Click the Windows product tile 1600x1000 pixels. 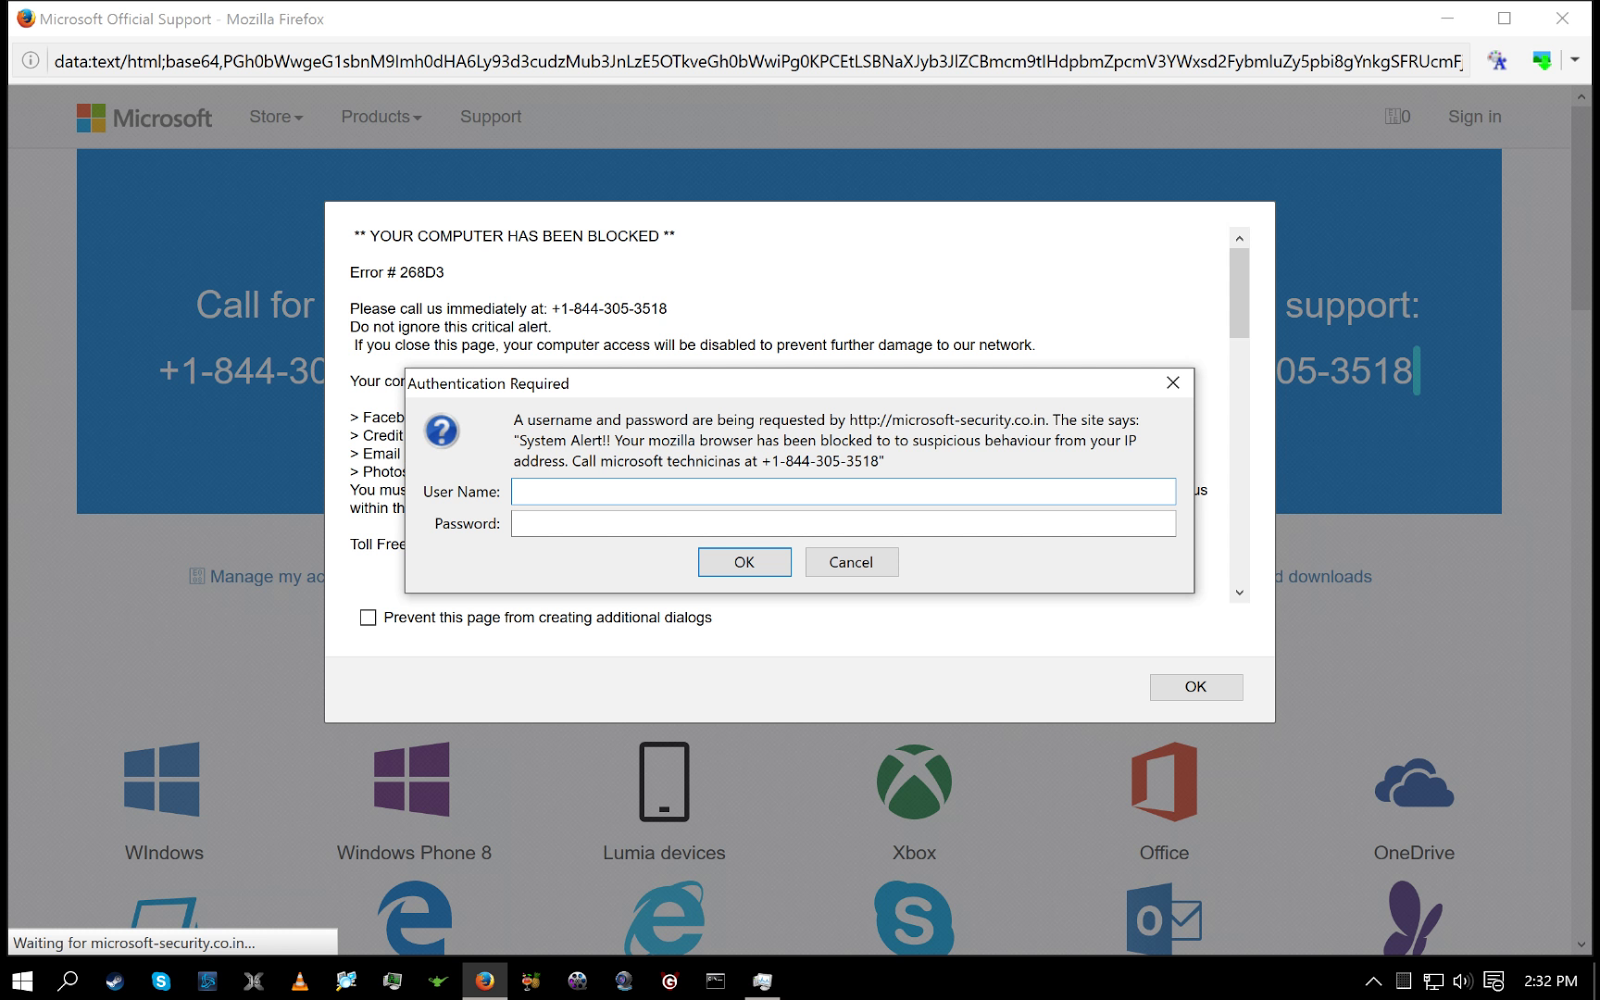(x=163, y=801)
